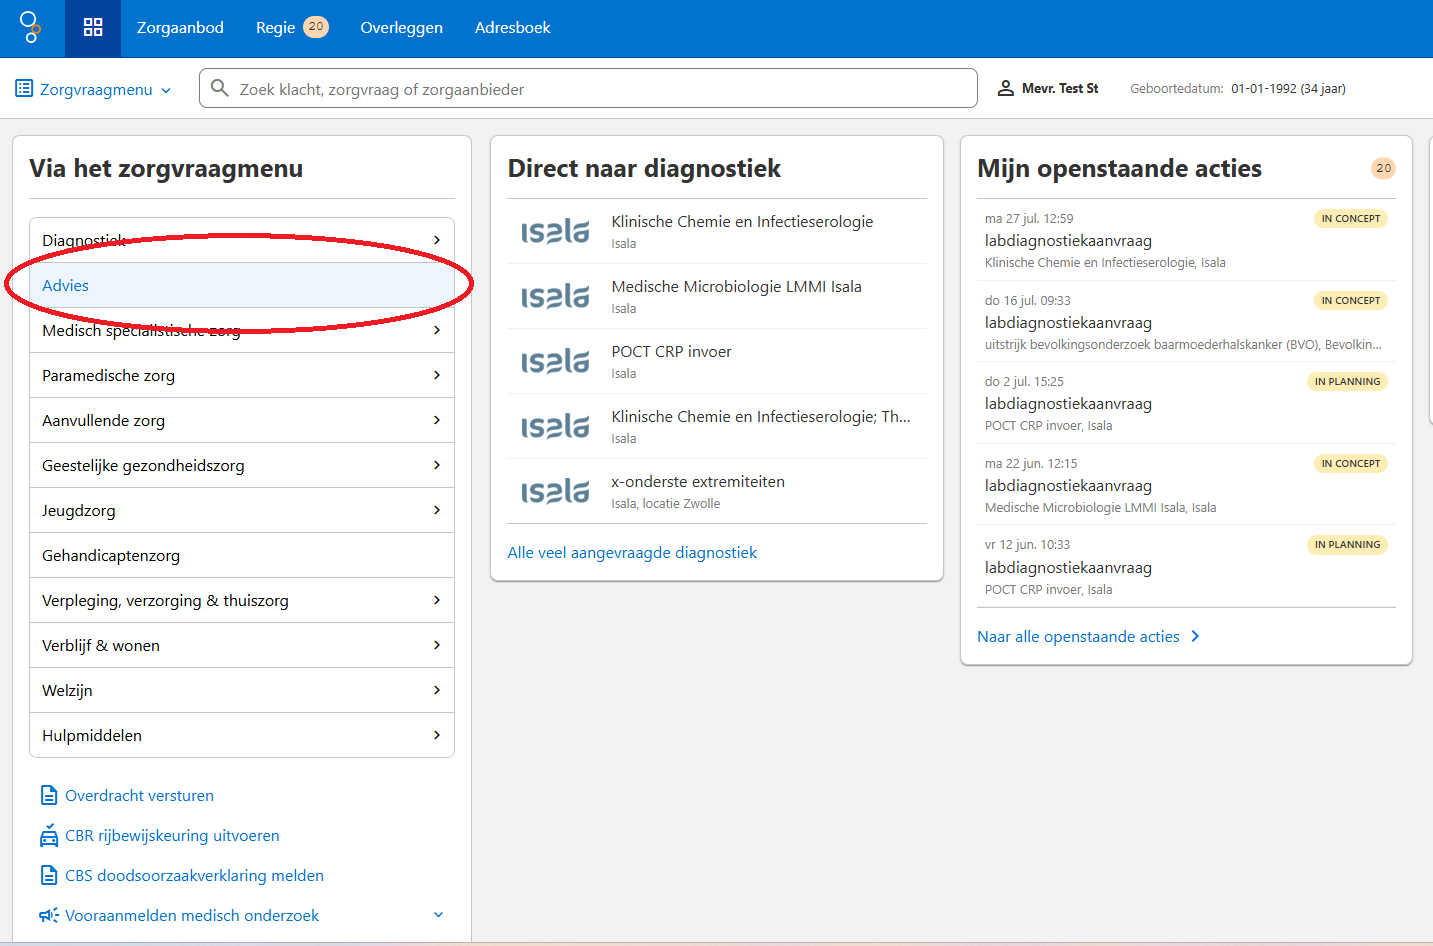Click the Zorgvraagmenu list icon

pos(24,89)
